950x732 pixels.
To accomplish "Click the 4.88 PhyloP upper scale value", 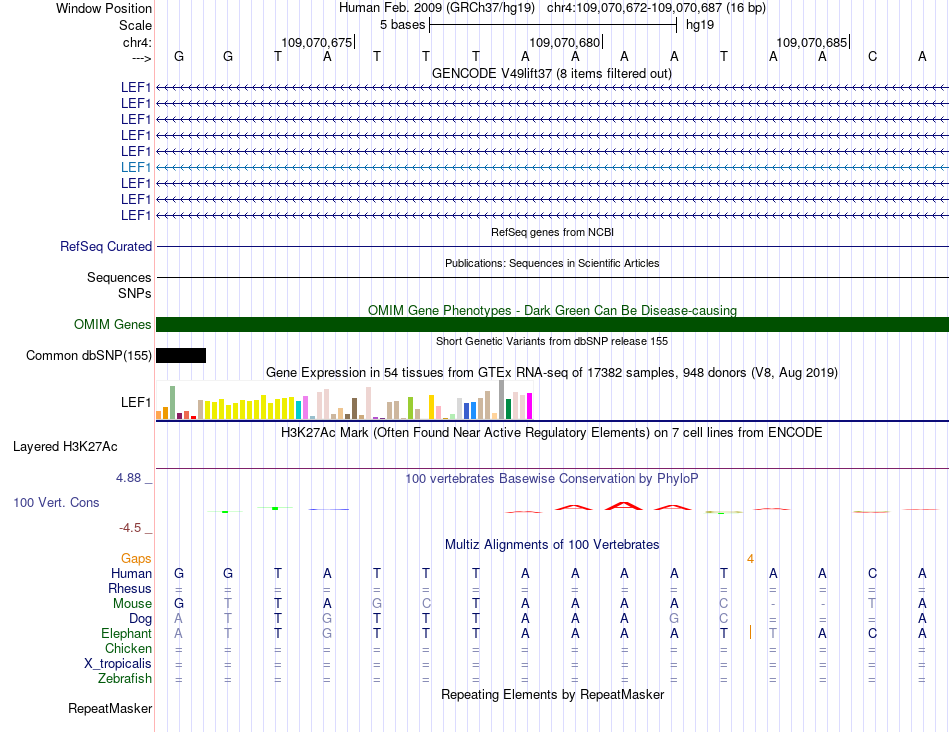I will coord(128,478).
